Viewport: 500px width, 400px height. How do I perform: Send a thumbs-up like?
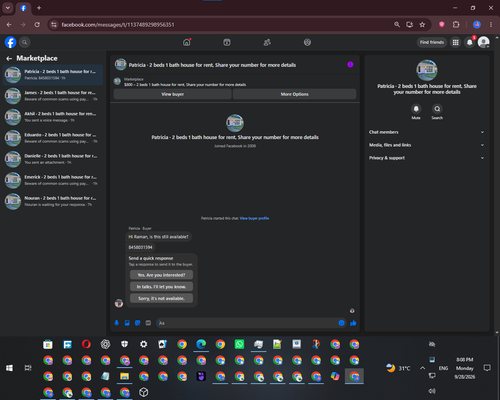[x=353, y=323]
